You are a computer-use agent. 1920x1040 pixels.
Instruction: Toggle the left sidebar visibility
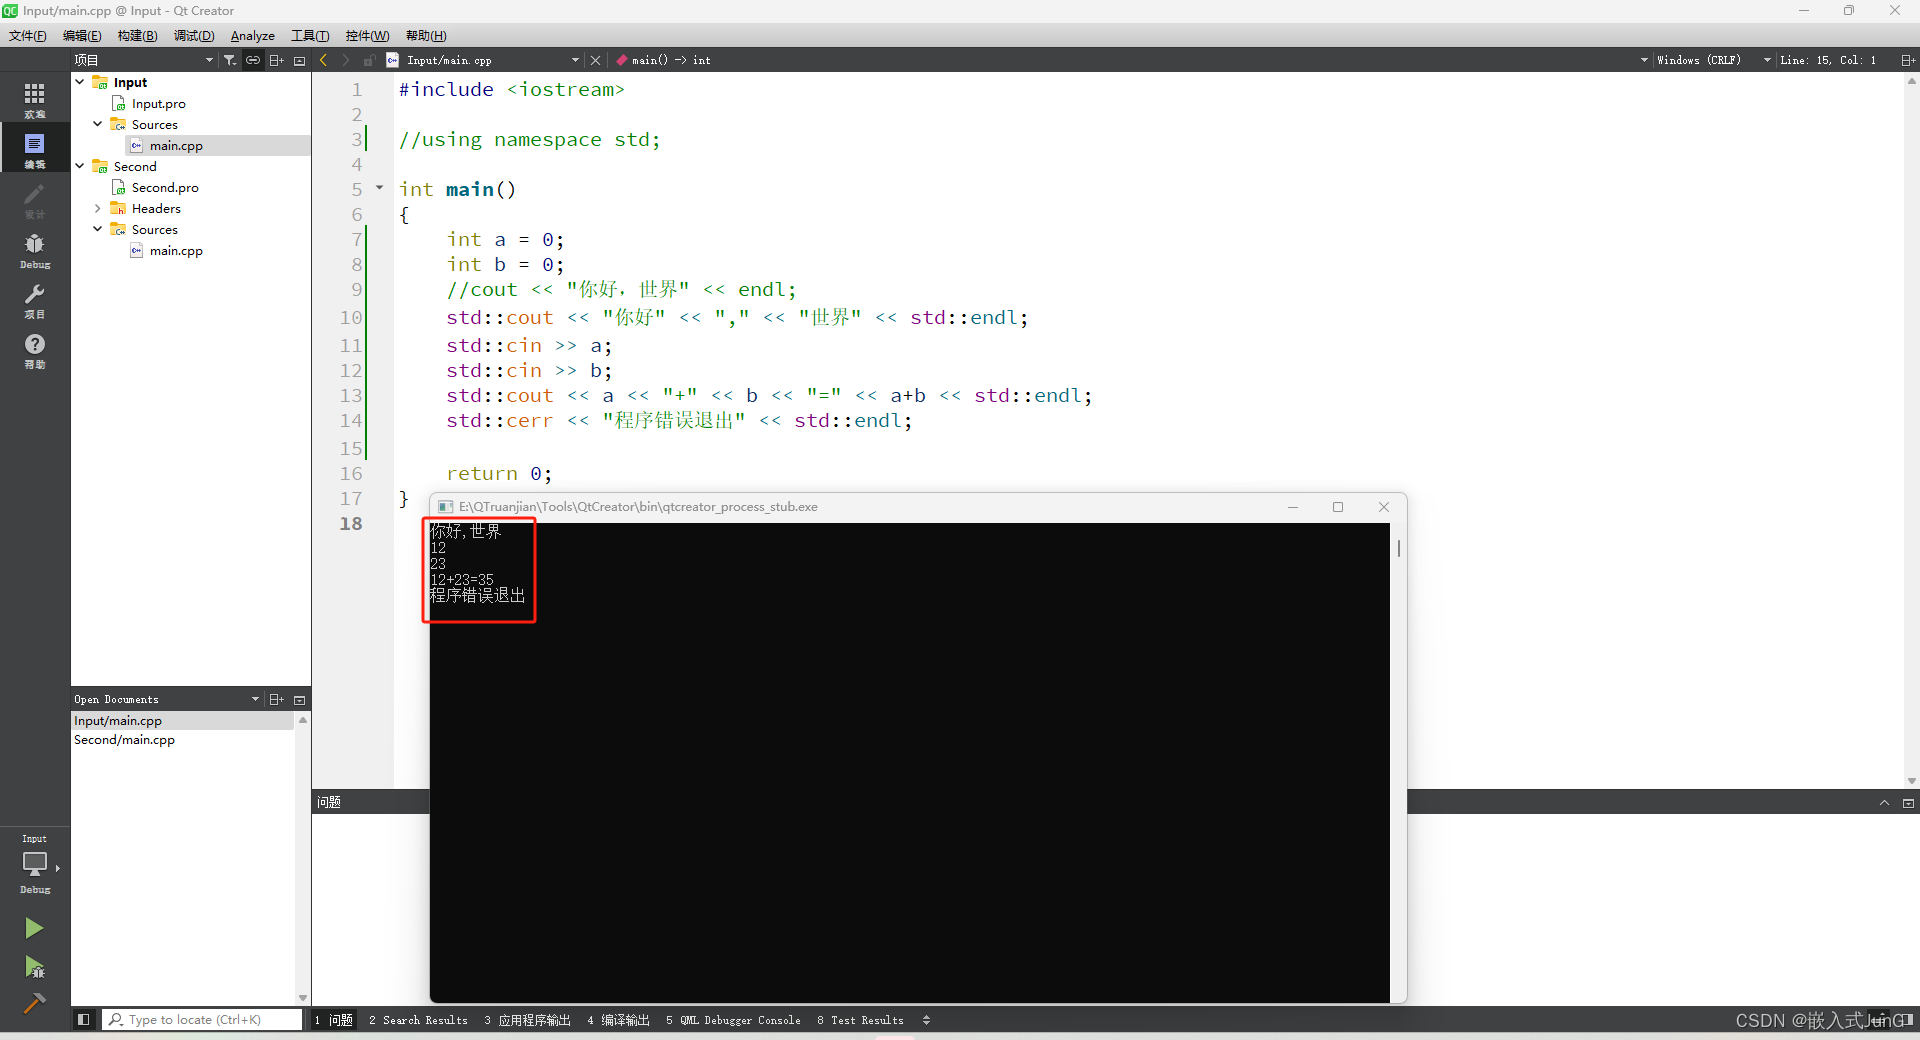click(84, 1019)
